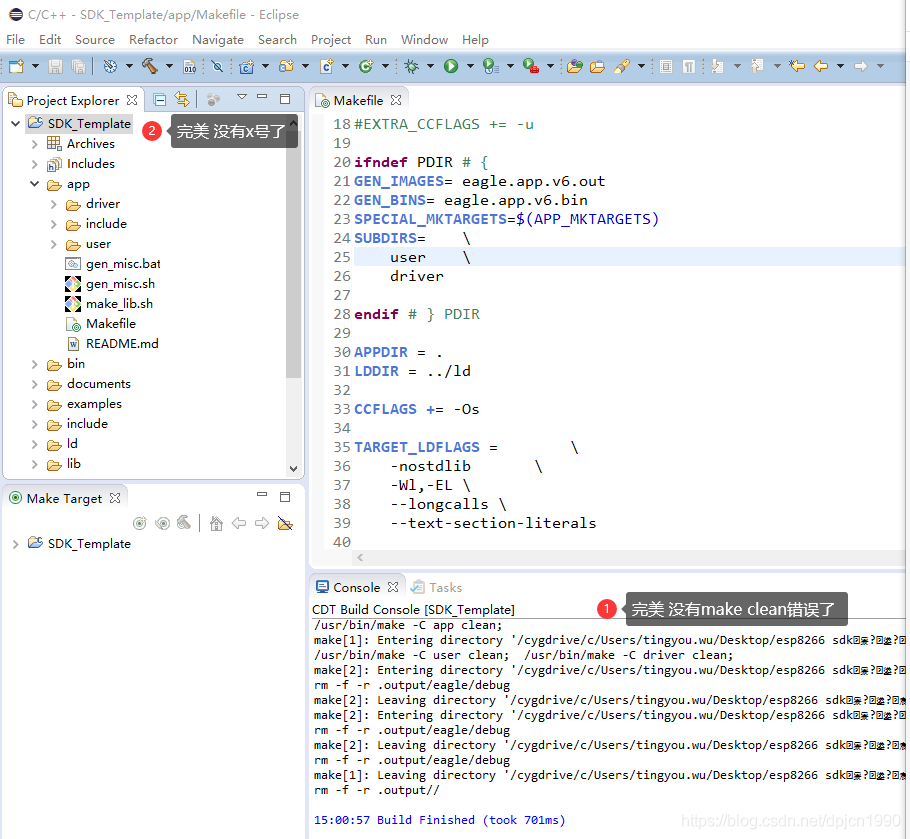The width and height of the screenshot is (910, 839).
Task: Open Project Explorer view menu triangle
Action: (x=241, y=97)
